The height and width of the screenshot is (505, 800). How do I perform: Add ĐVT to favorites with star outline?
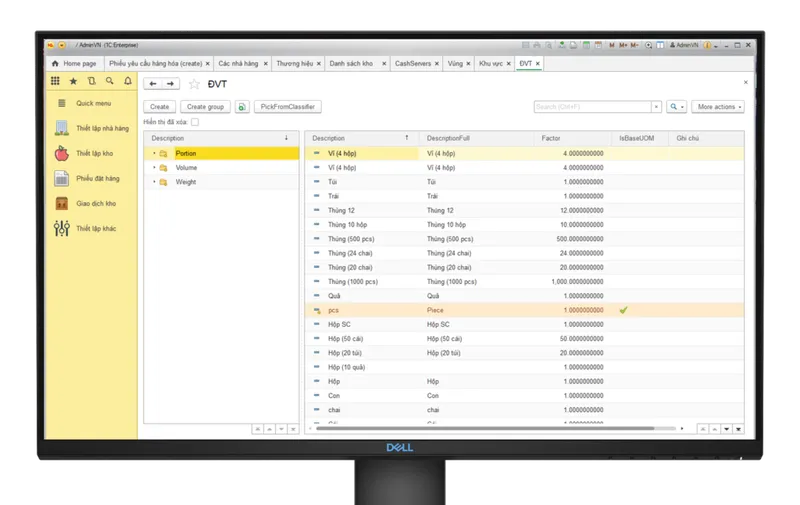(x=194, y=84)
